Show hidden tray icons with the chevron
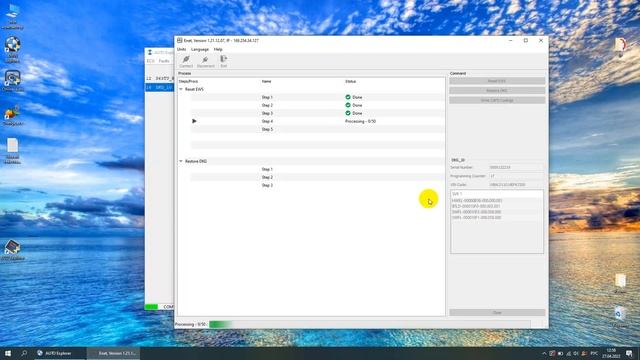This screenshot has height=360, width=640. pyautogui.click(x=544, y=353)
